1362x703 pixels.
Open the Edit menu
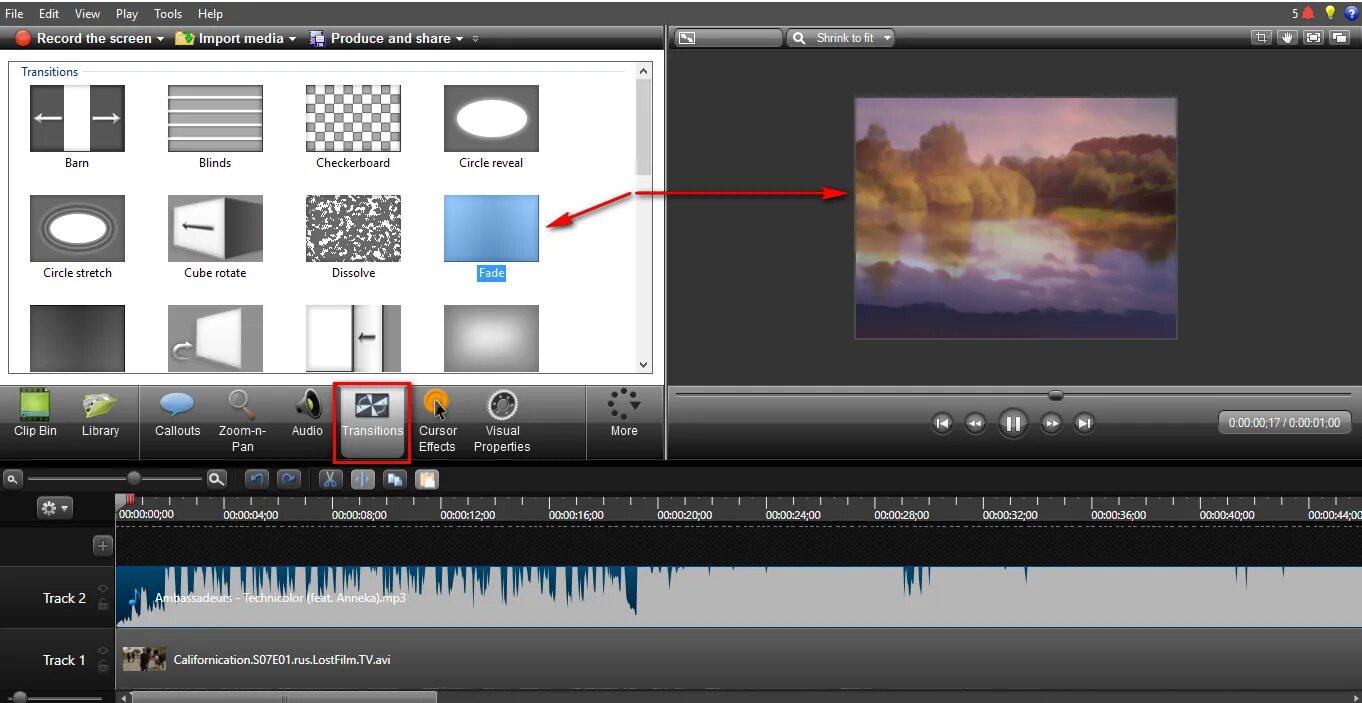click(49, 14)
